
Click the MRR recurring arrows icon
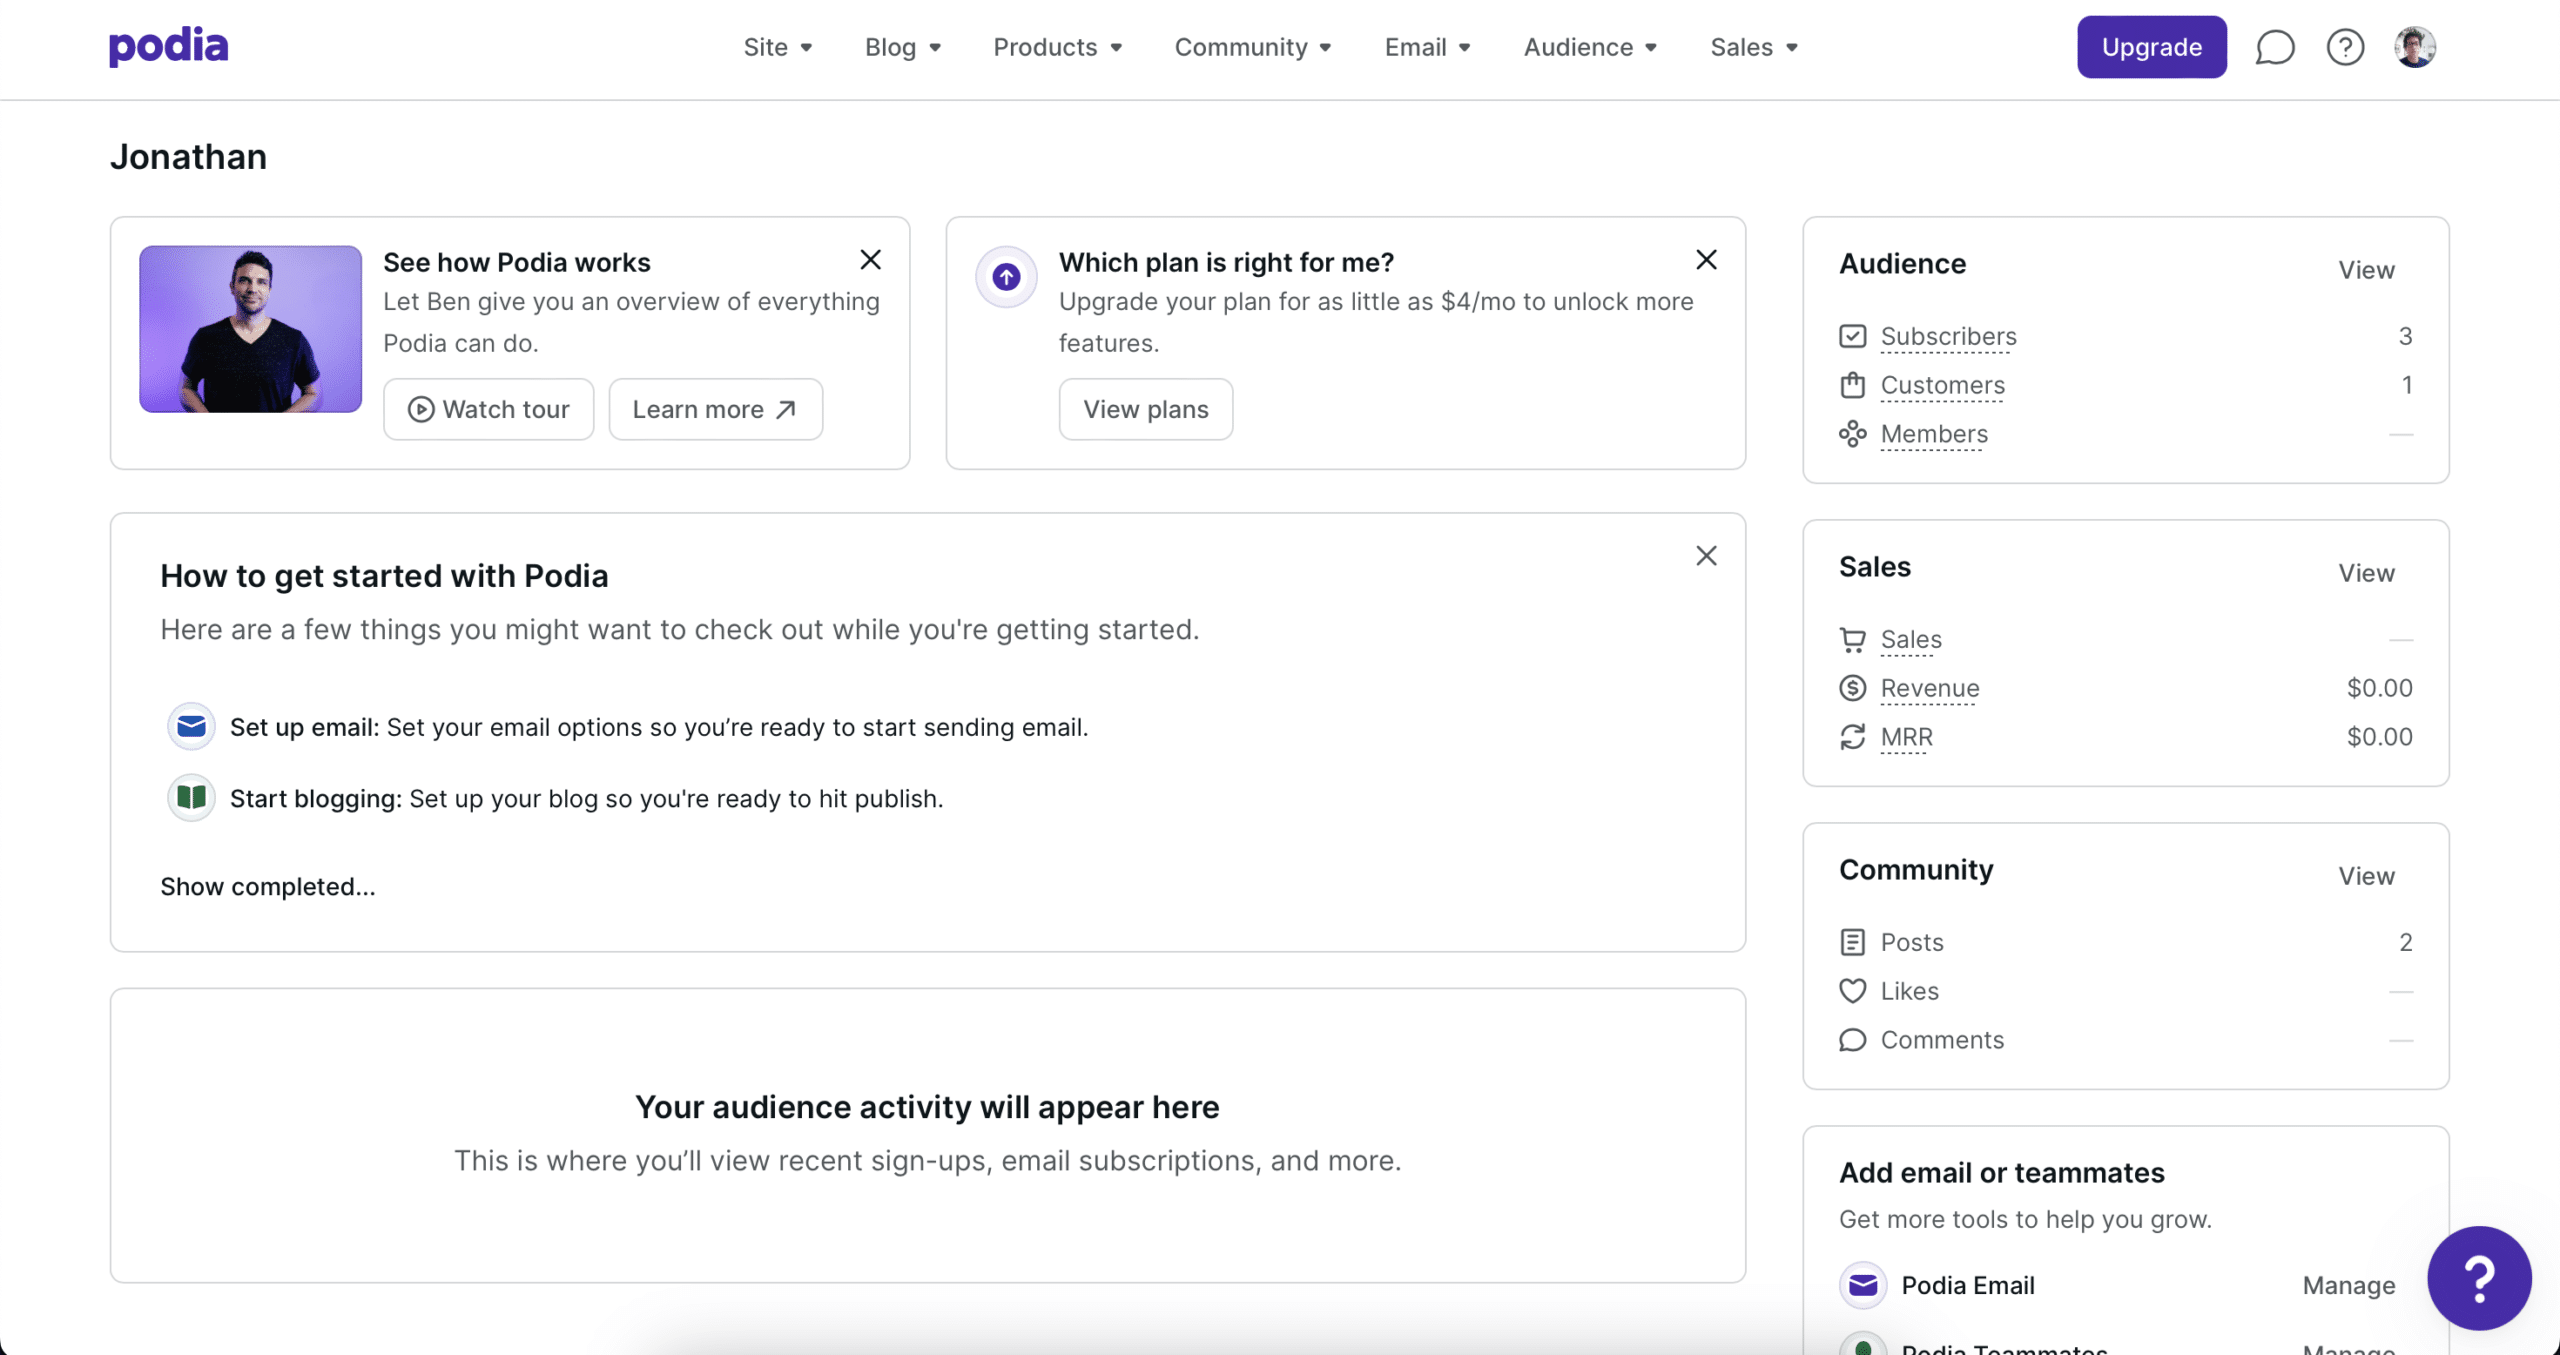(x=1852, y=737)
